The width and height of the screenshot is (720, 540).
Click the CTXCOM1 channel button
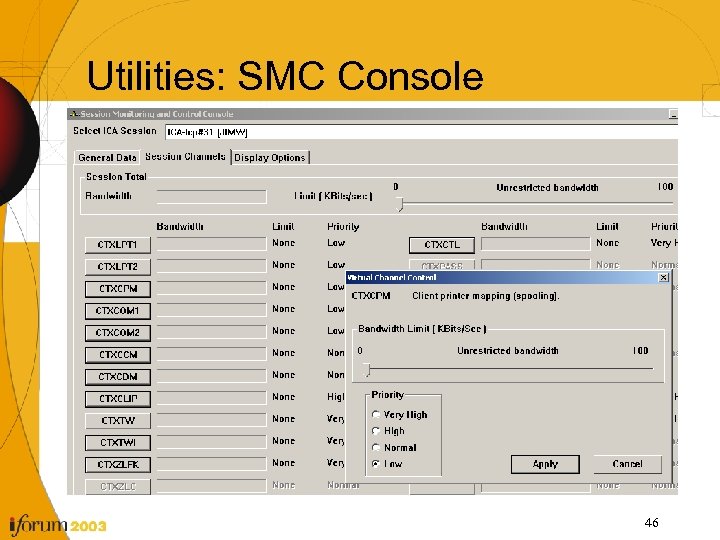click(x=118, y=311)
